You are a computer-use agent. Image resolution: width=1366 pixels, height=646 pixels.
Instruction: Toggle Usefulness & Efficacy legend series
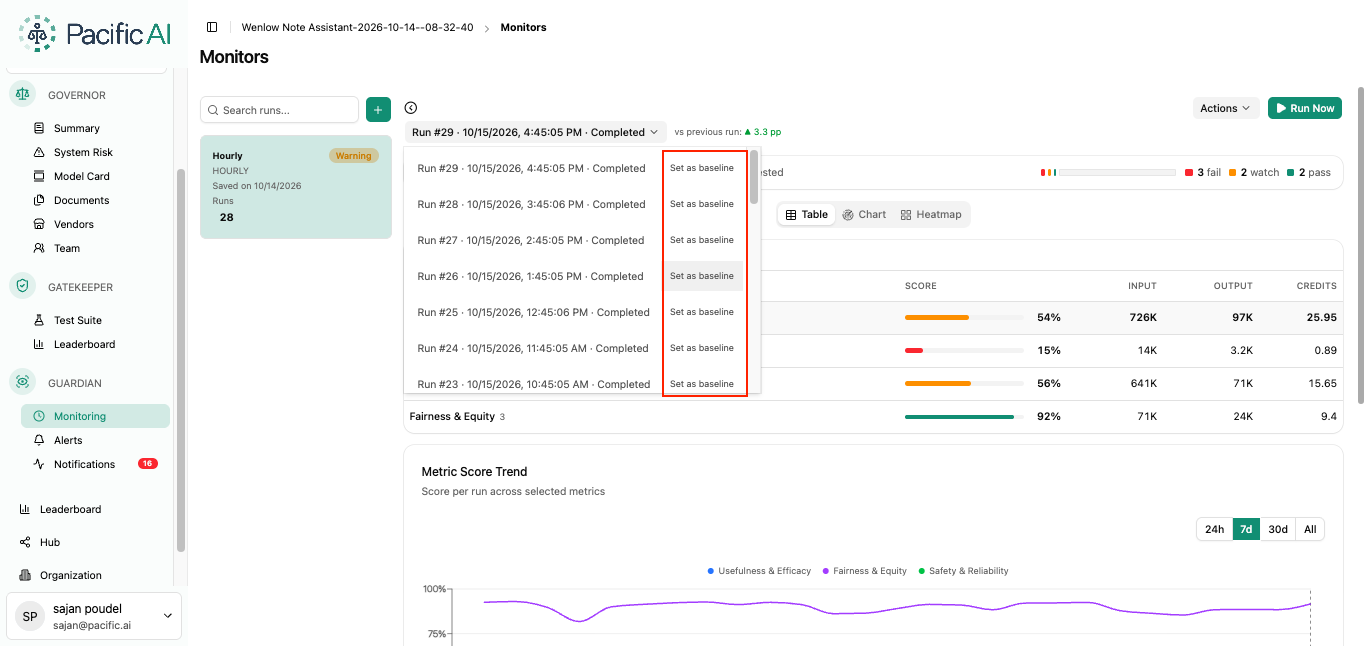click(x=758, y=571)
